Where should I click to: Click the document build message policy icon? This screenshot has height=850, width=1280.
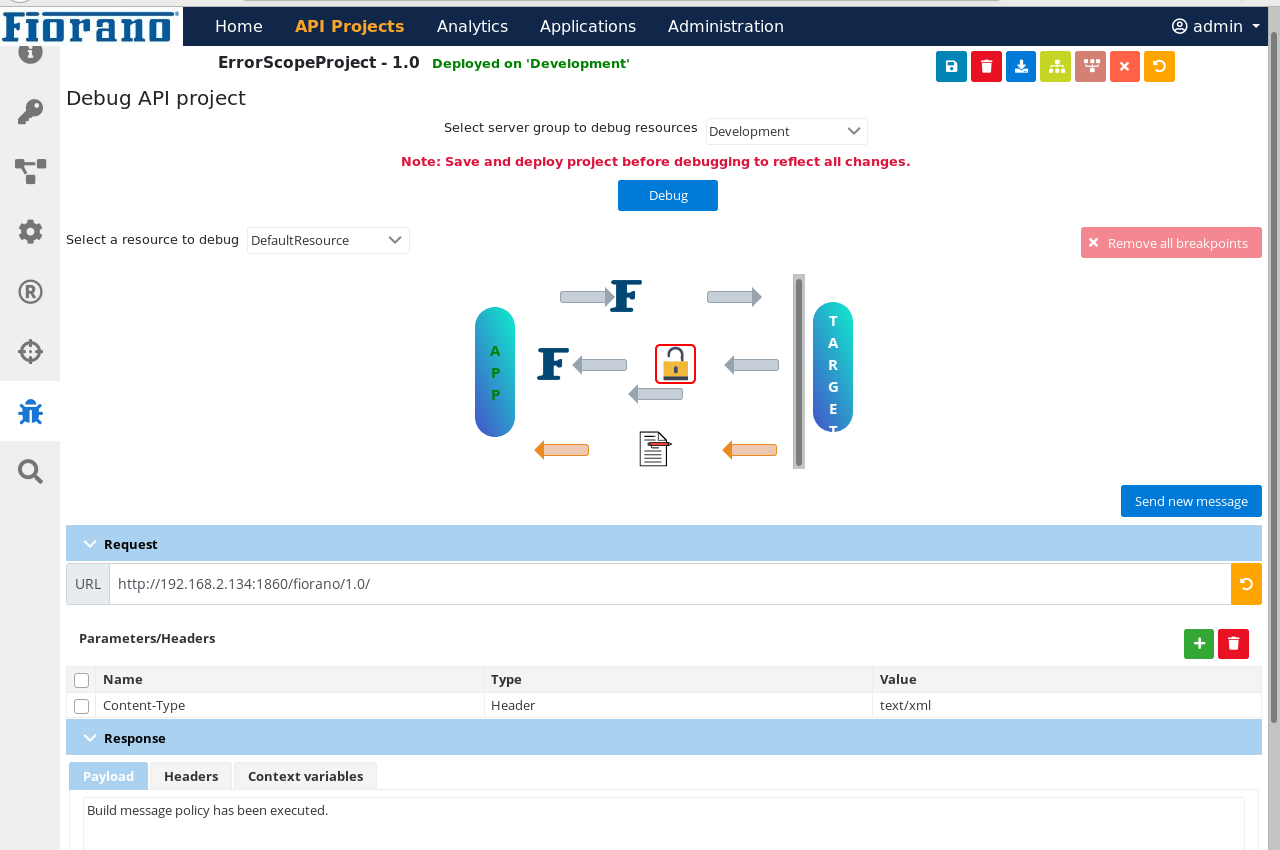(654, 449)
